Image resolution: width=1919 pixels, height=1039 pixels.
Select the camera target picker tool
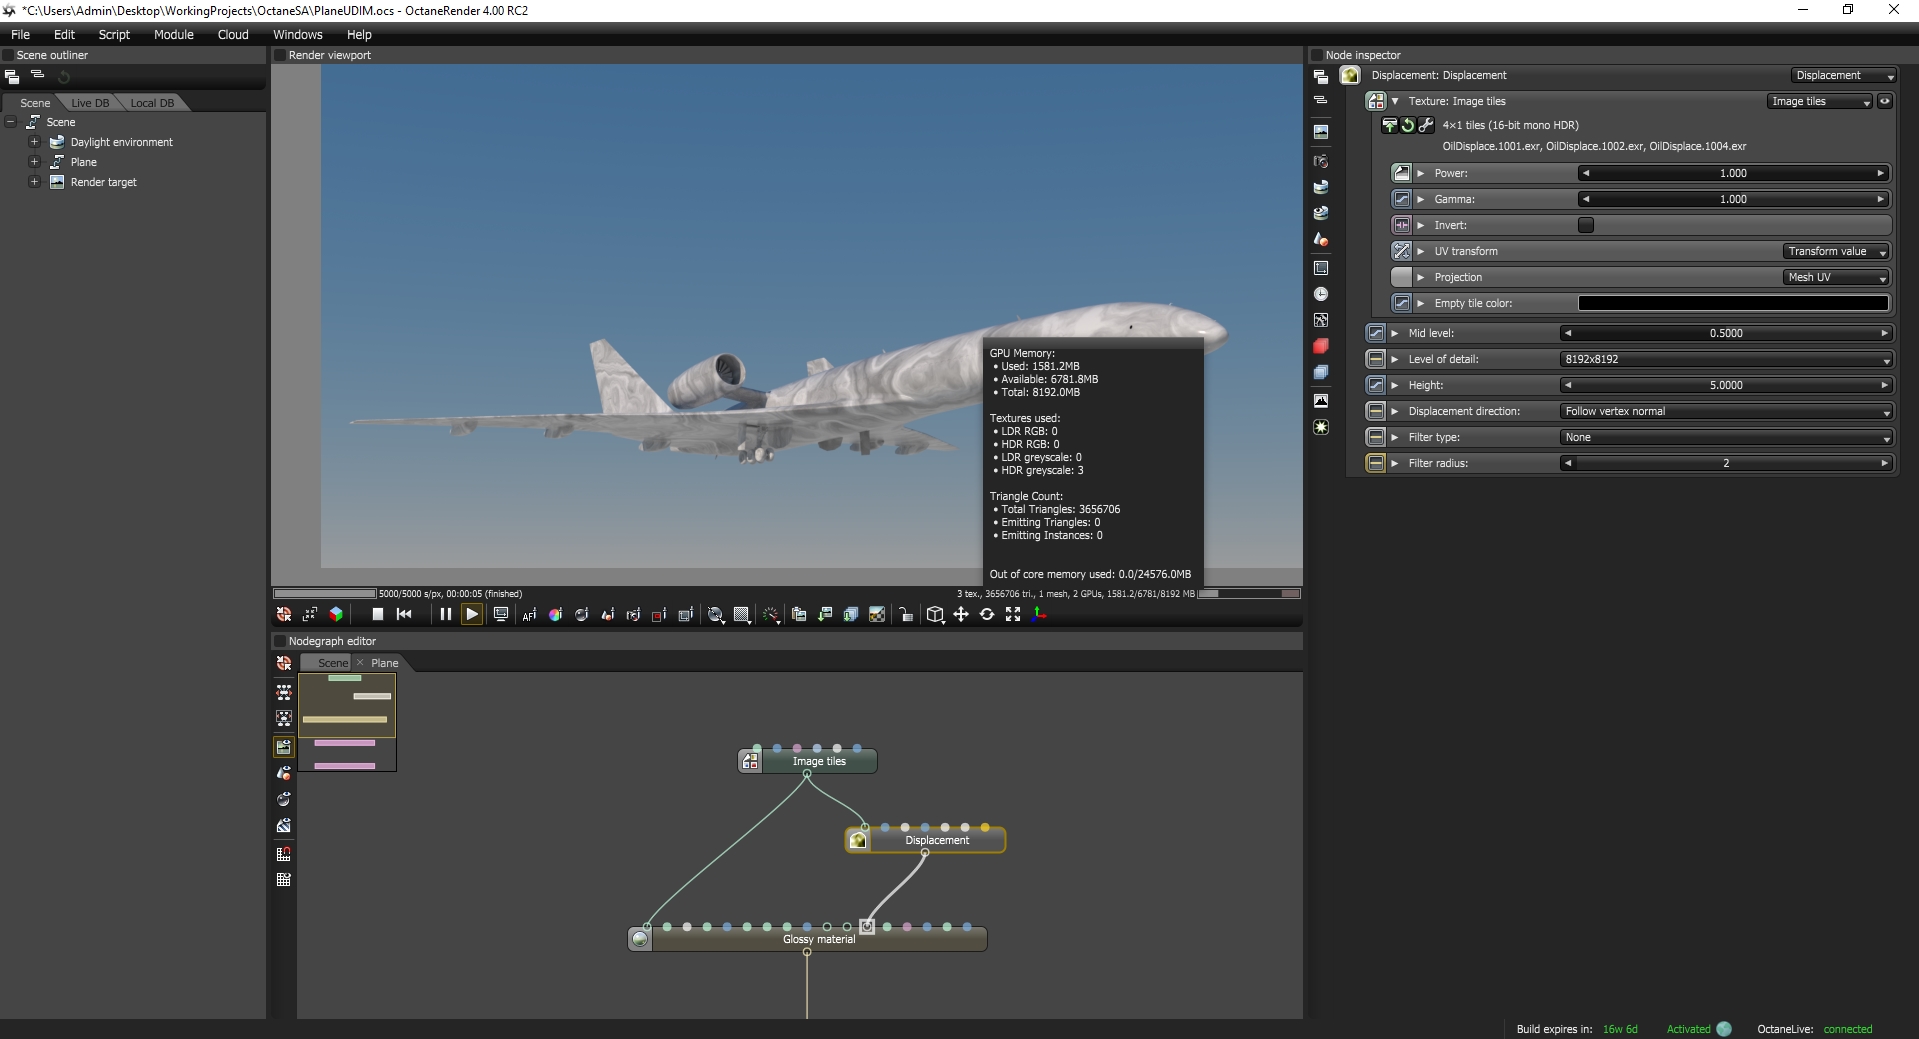(633, 614)
